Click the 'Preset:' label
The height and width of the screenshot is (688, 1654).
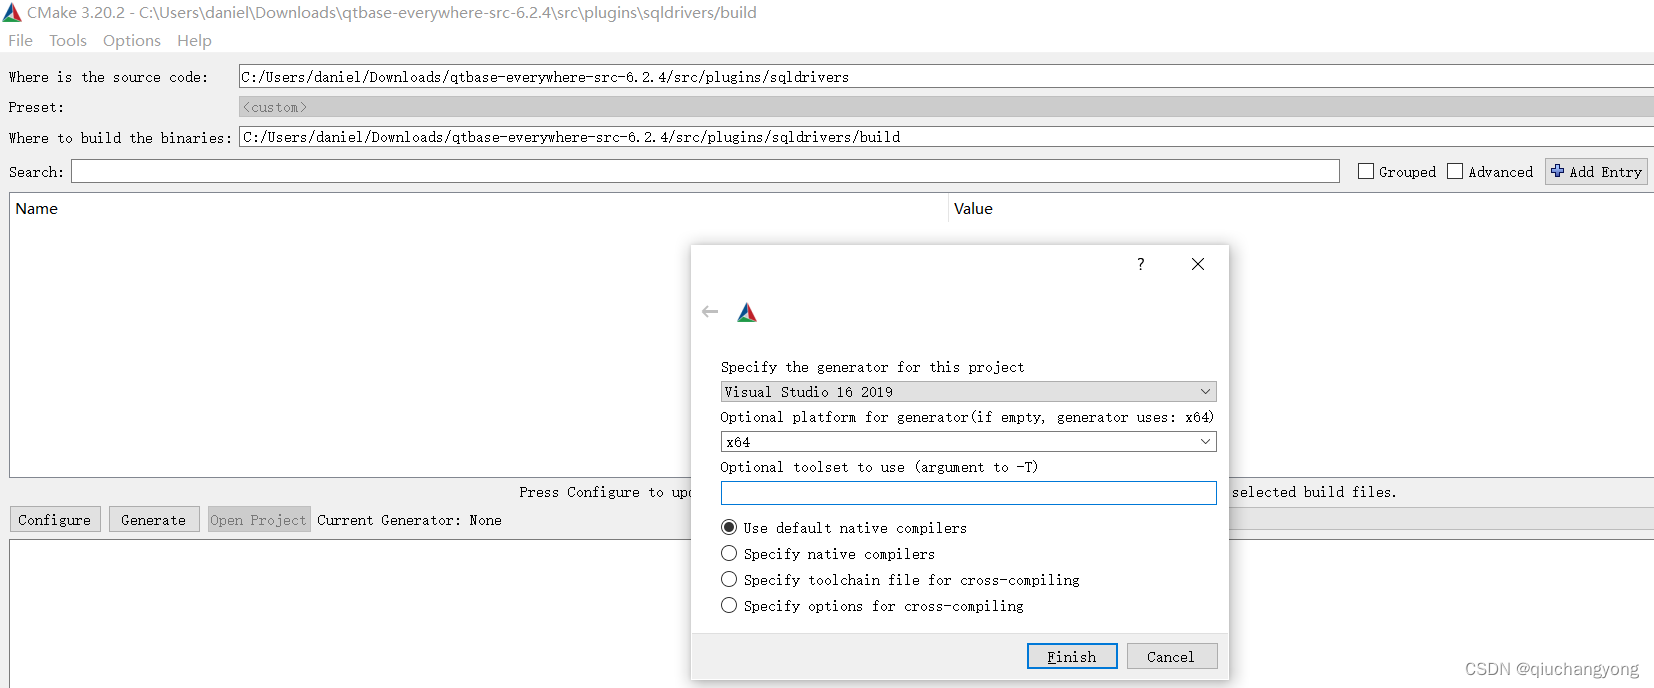pos(36,107)
